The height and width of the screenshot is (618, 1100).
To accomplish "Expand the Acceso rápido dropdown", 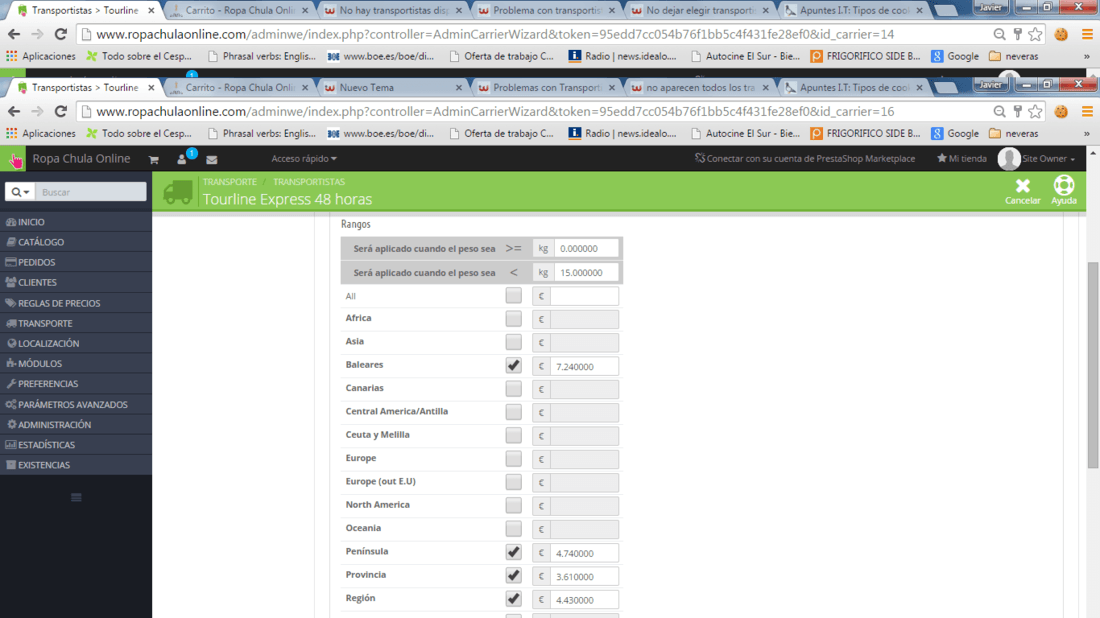I will pyautogui.click(x=304, y=159).
